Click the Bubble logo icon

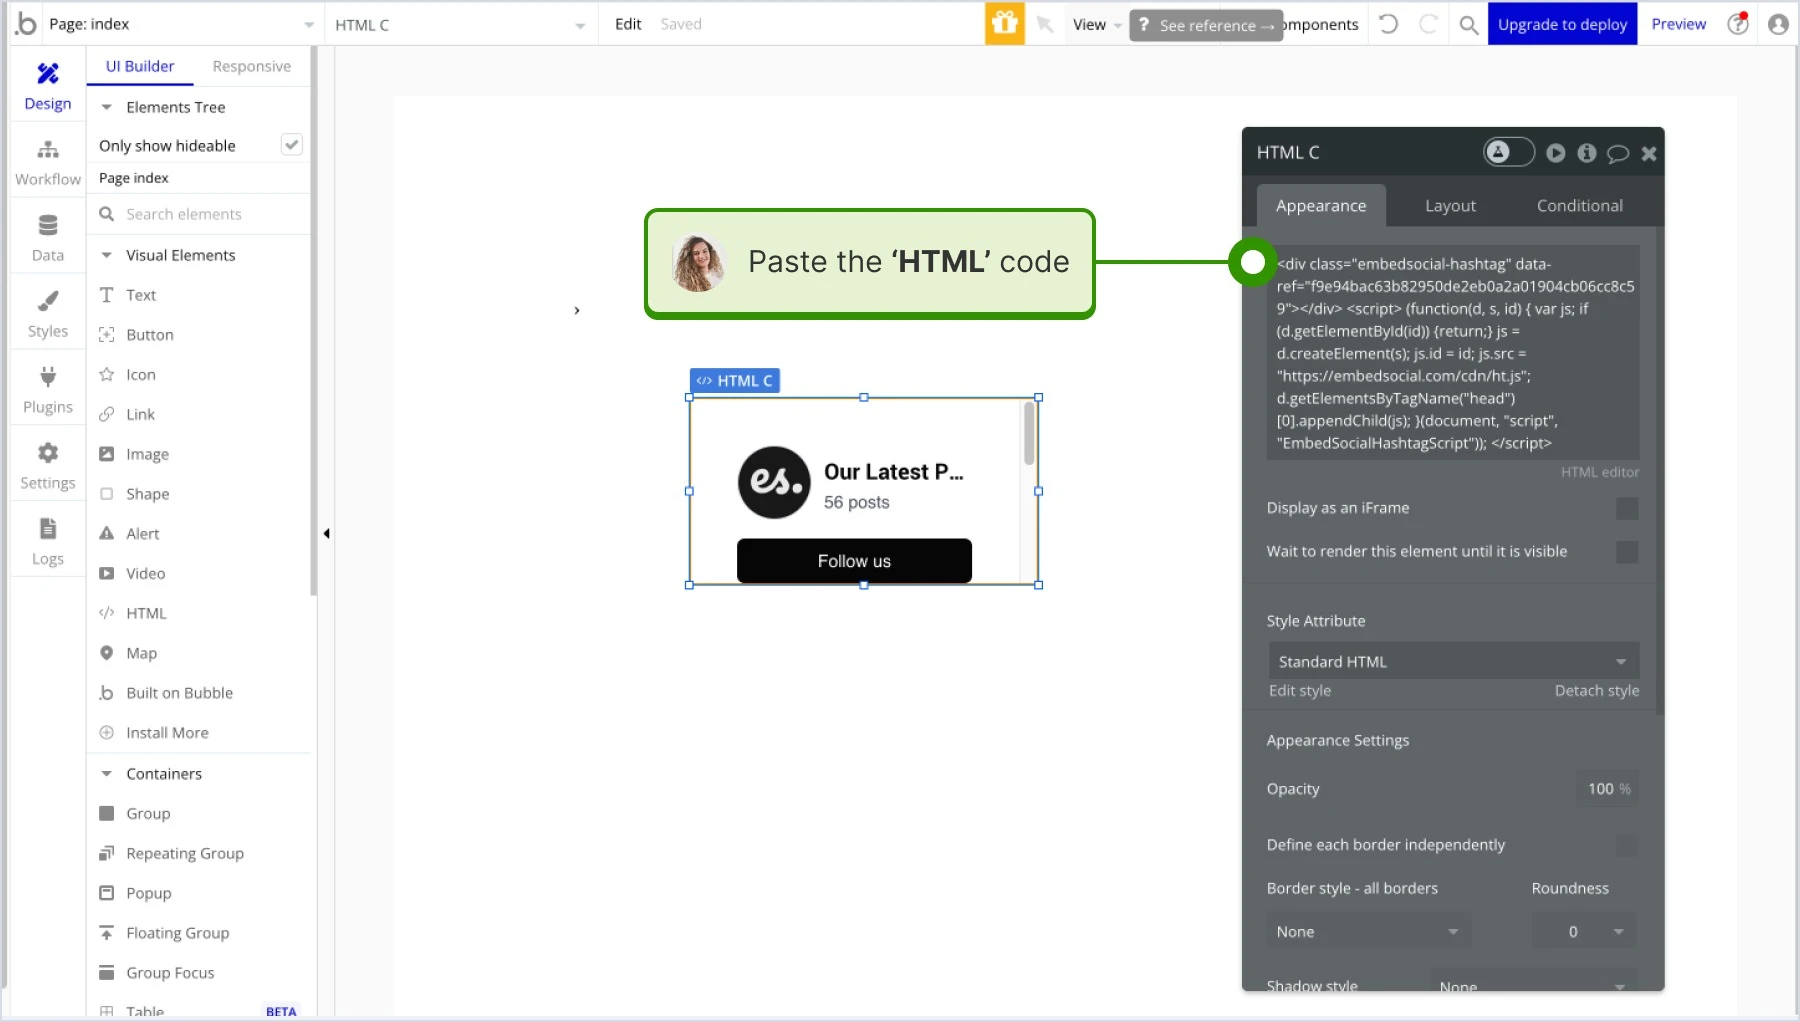click(x=26, y=24)
